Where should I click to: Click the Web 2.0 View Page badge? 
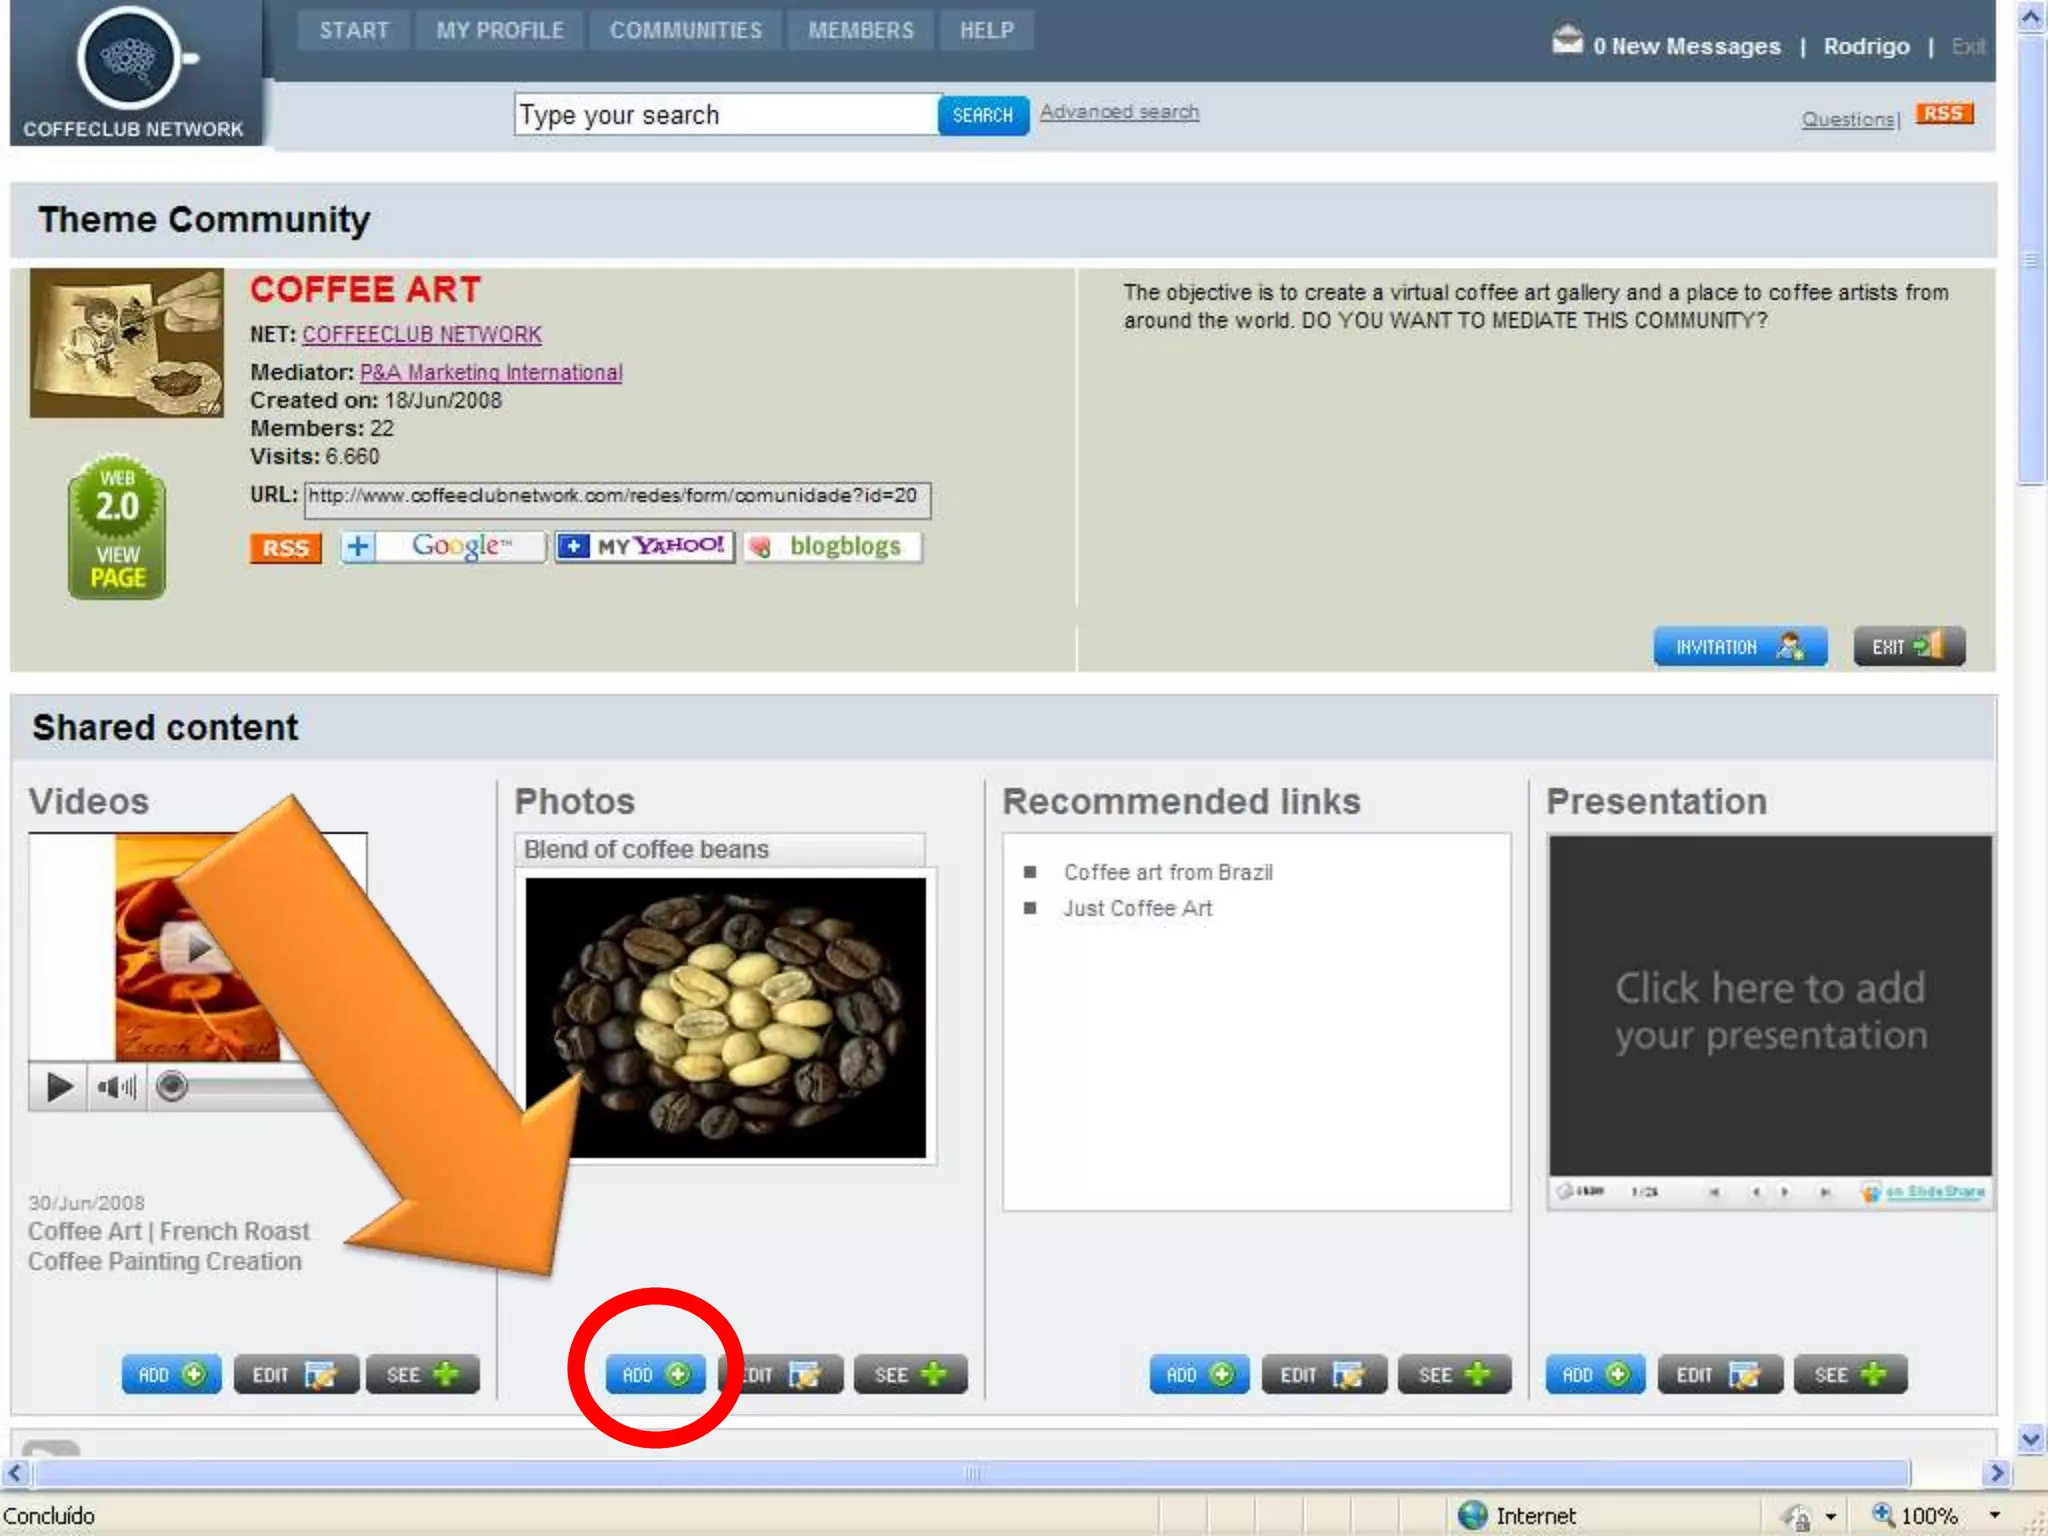point(117,528)
